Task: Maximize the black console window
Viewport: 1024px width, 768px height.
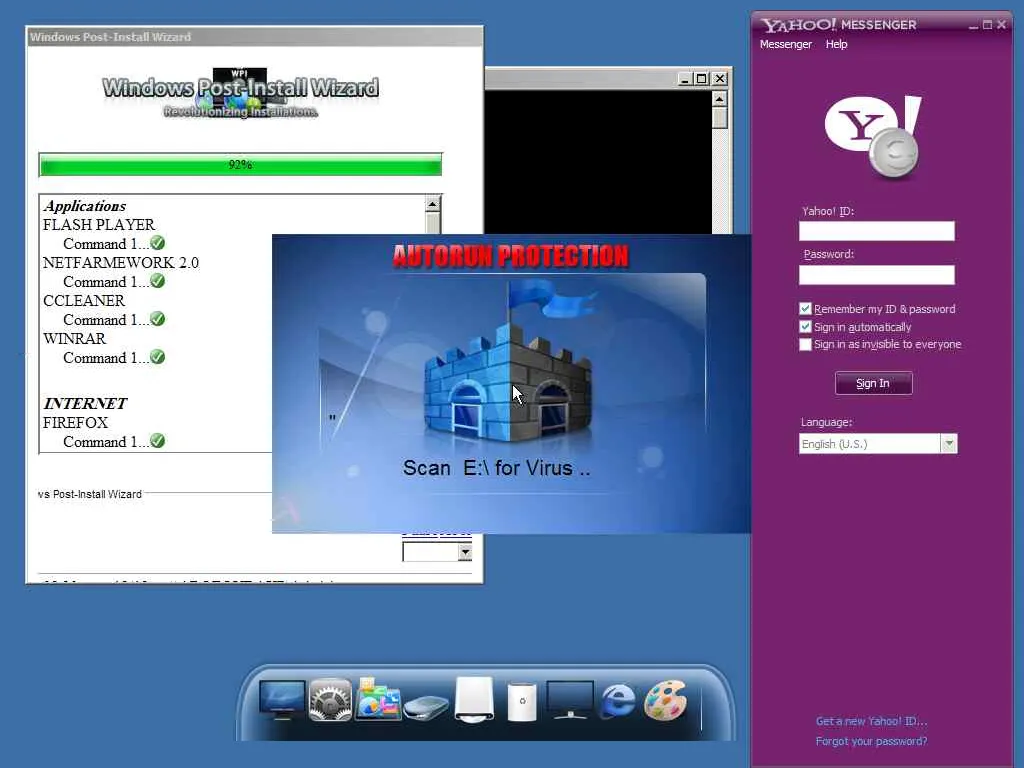Action: click(701, 78)
